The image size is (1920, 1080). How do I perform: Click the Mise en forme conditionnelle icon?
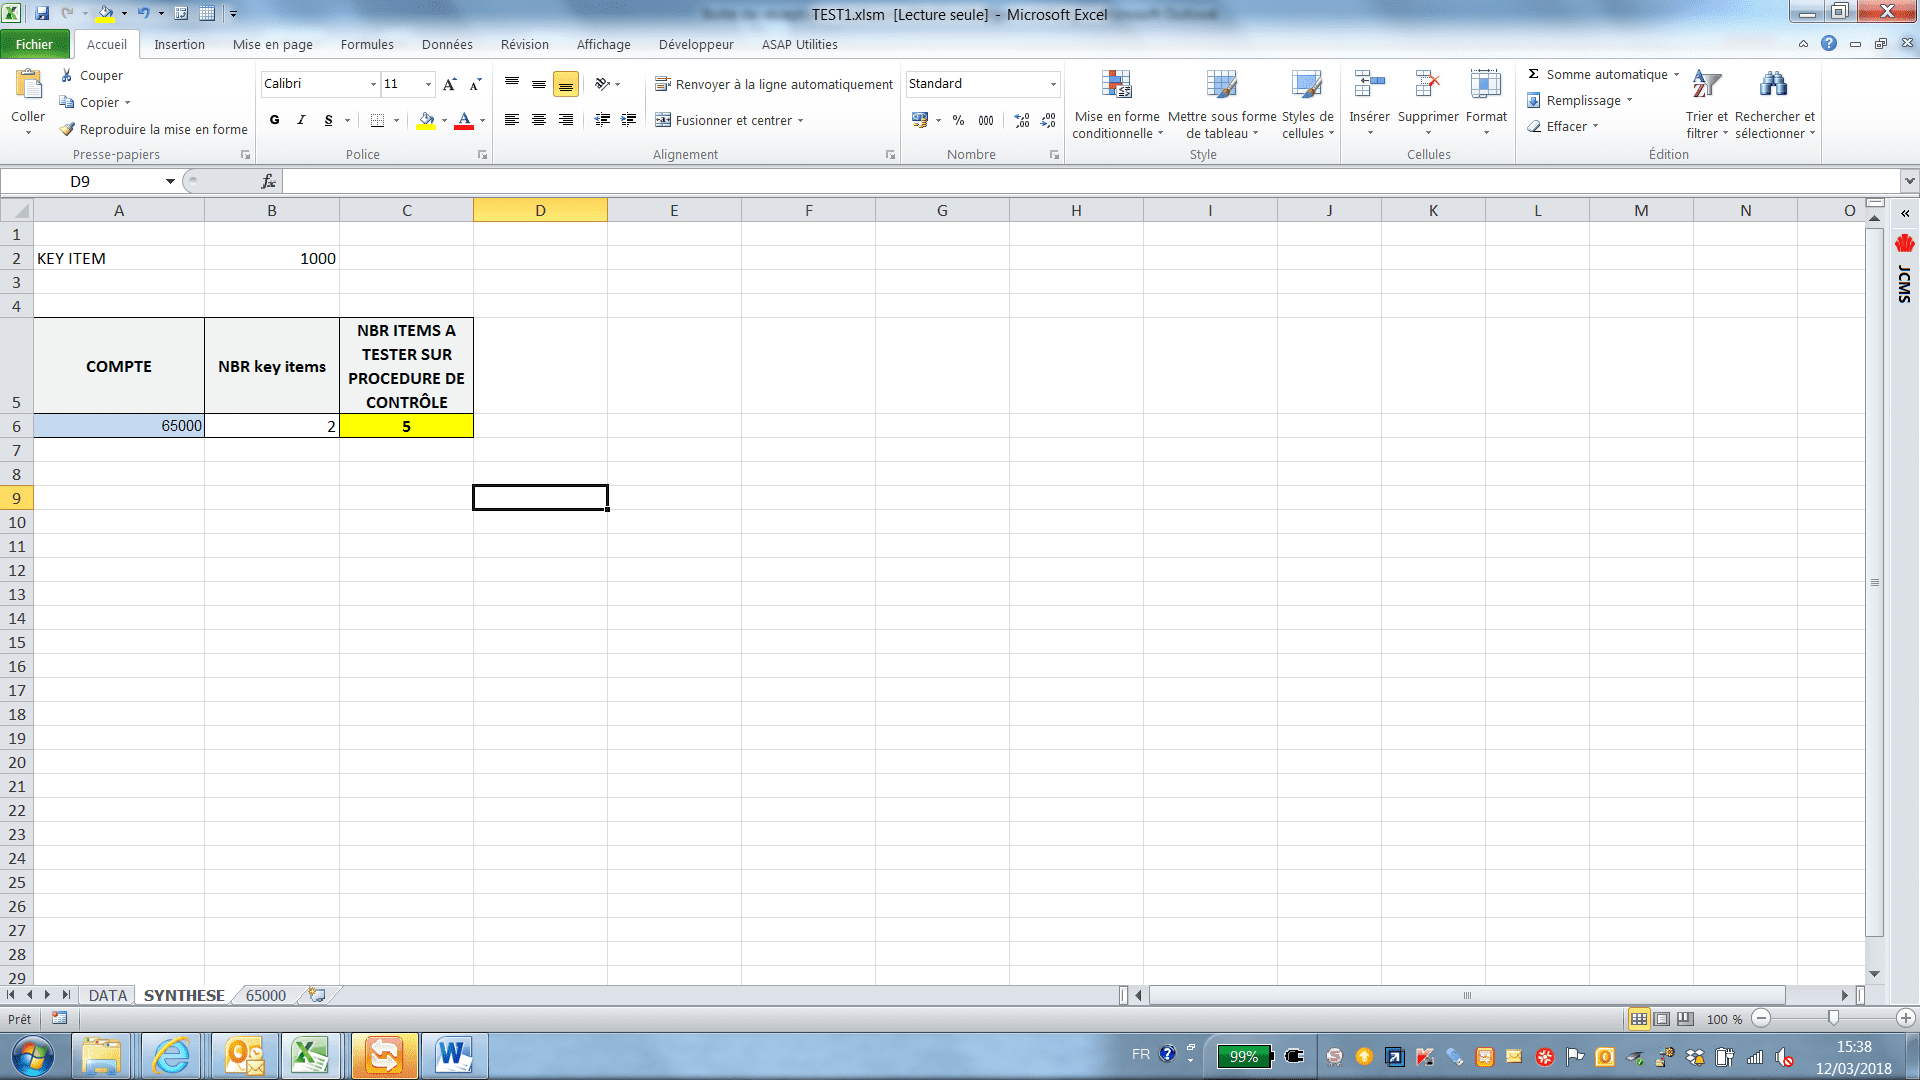(1116, 86)
